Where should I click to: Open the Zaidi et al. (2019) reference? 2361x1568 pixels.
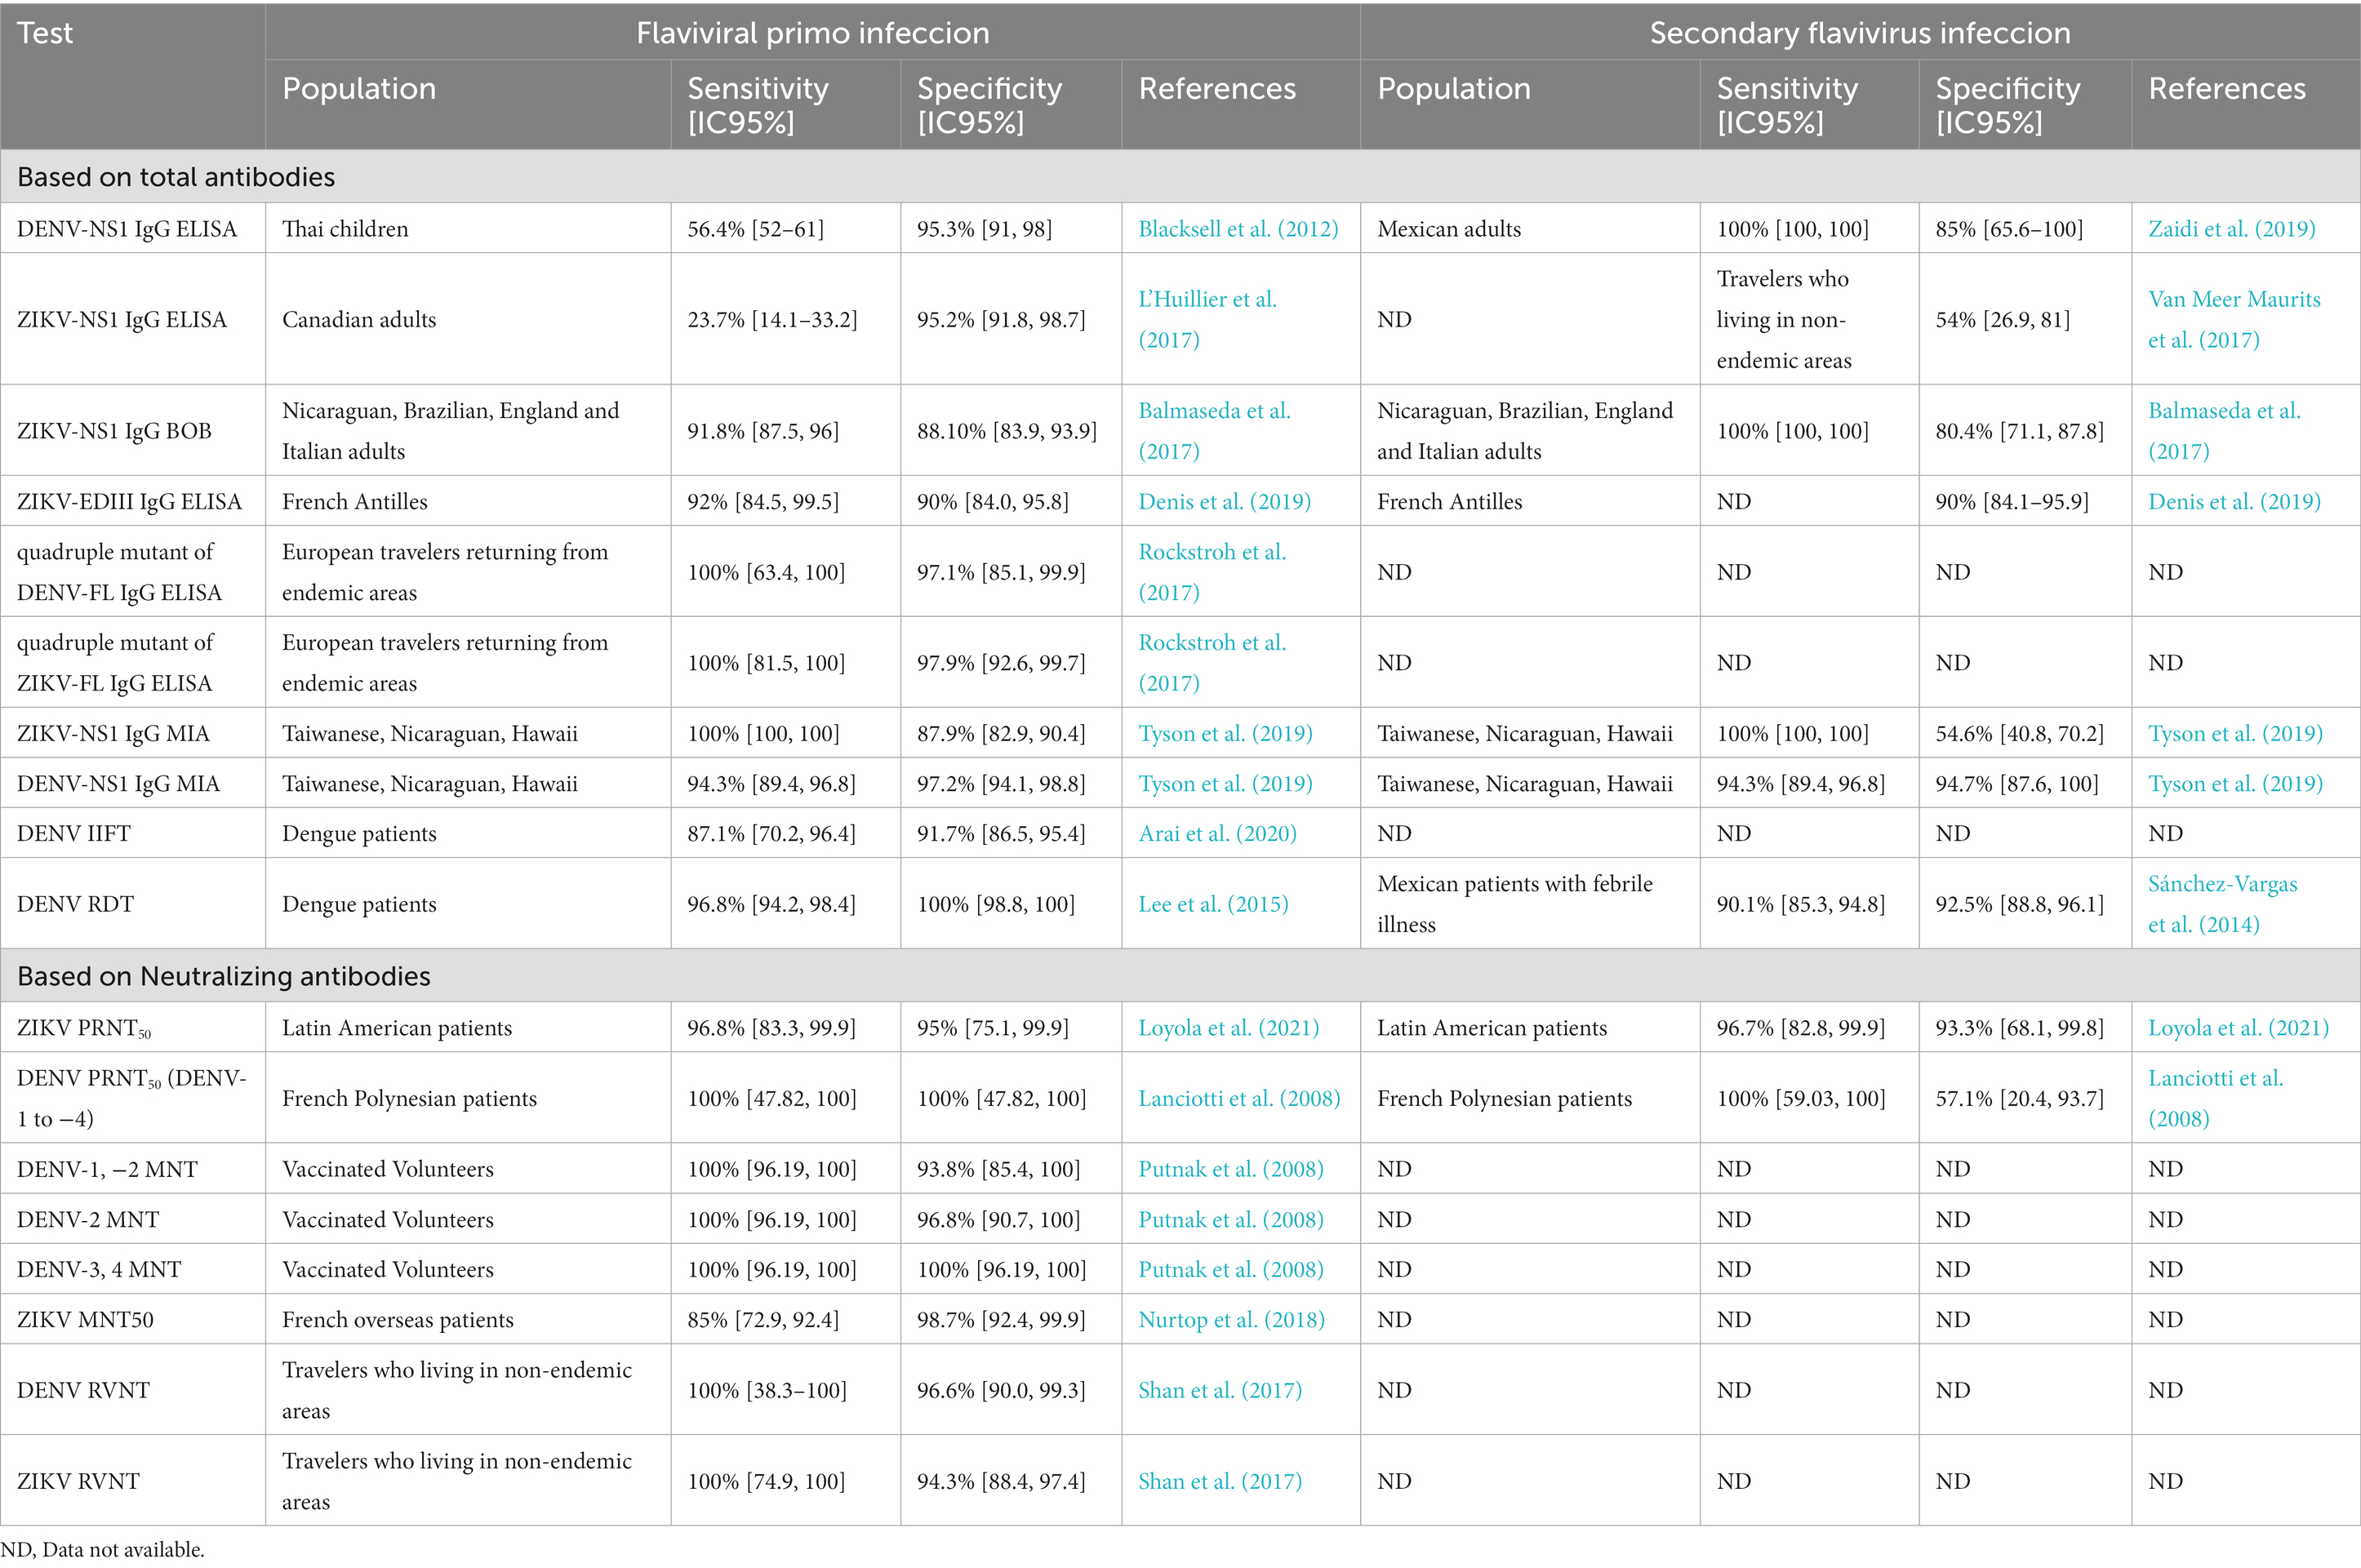click(x=2231, y=229)
